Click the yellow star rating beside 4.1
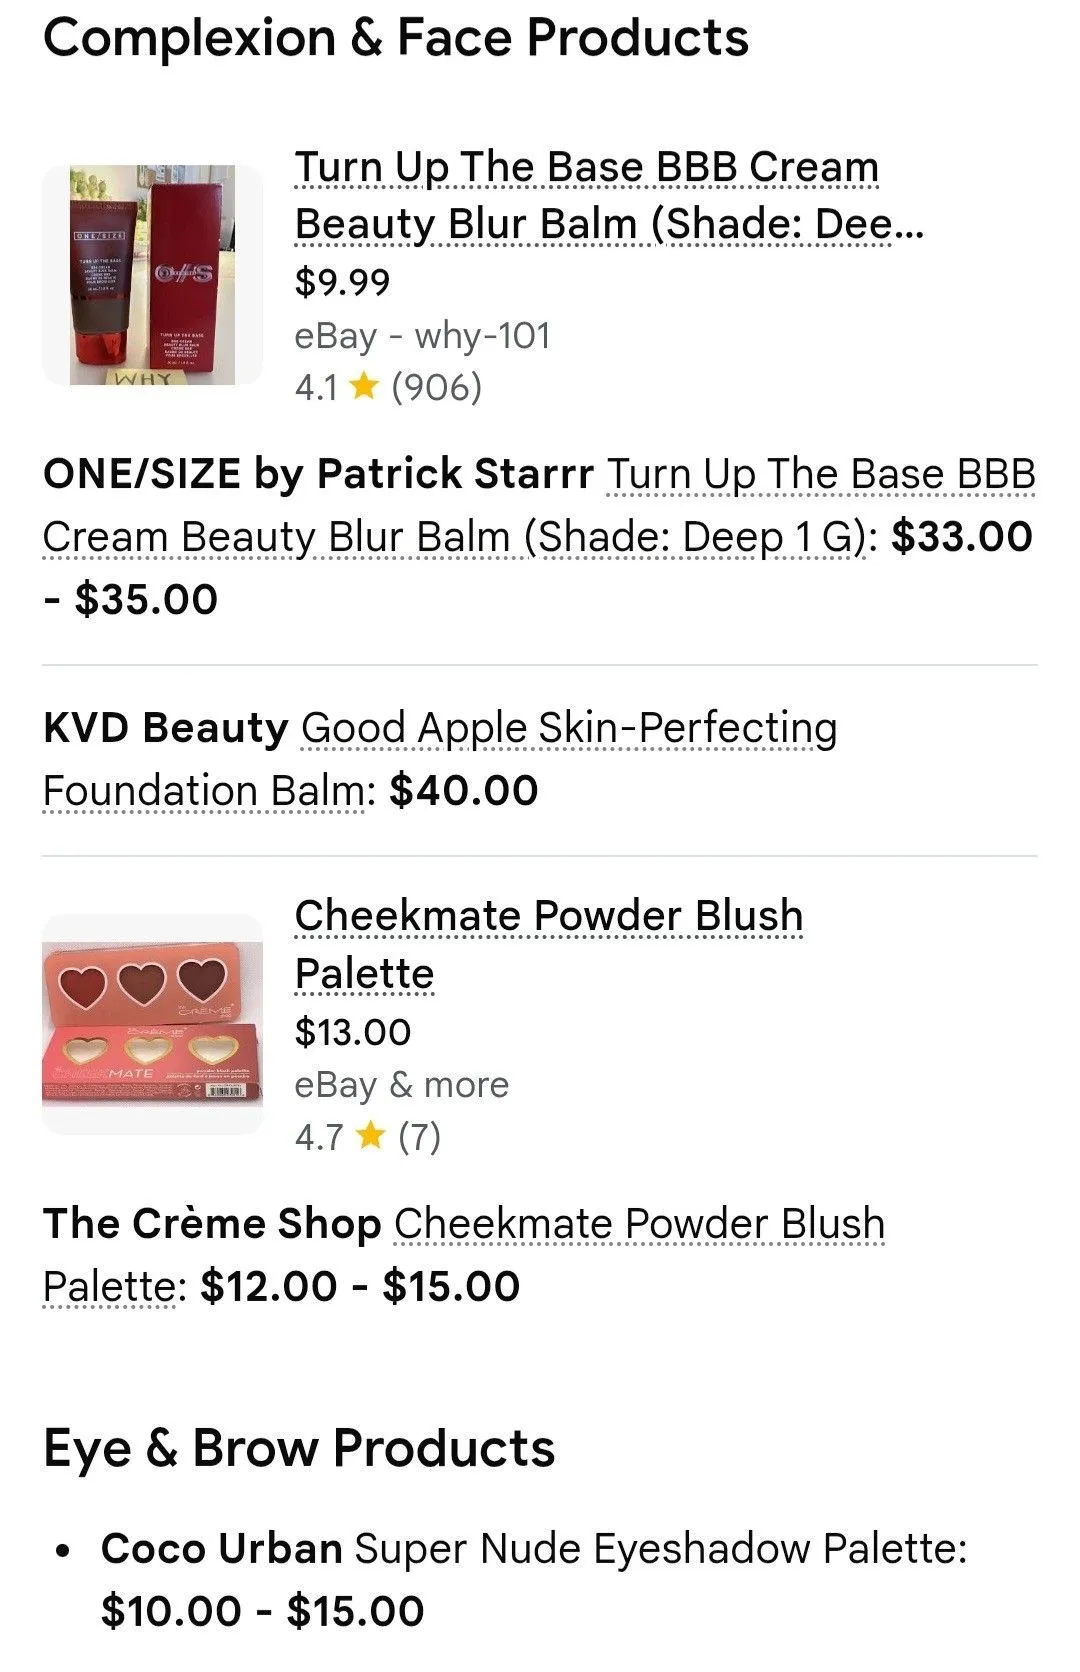Image resolution: width=1080 pixels, height=1672 pixels. (364, 386)
